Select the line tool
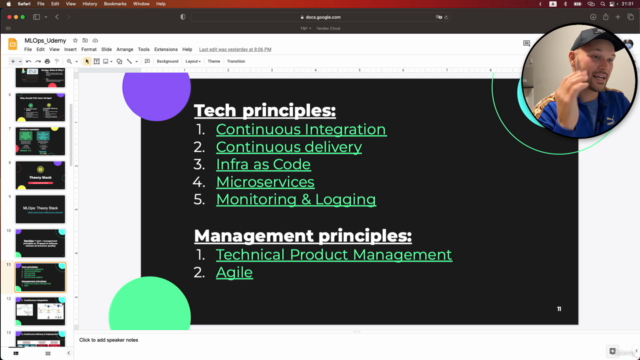Screen dimensions: 640x360 [129, 61]
